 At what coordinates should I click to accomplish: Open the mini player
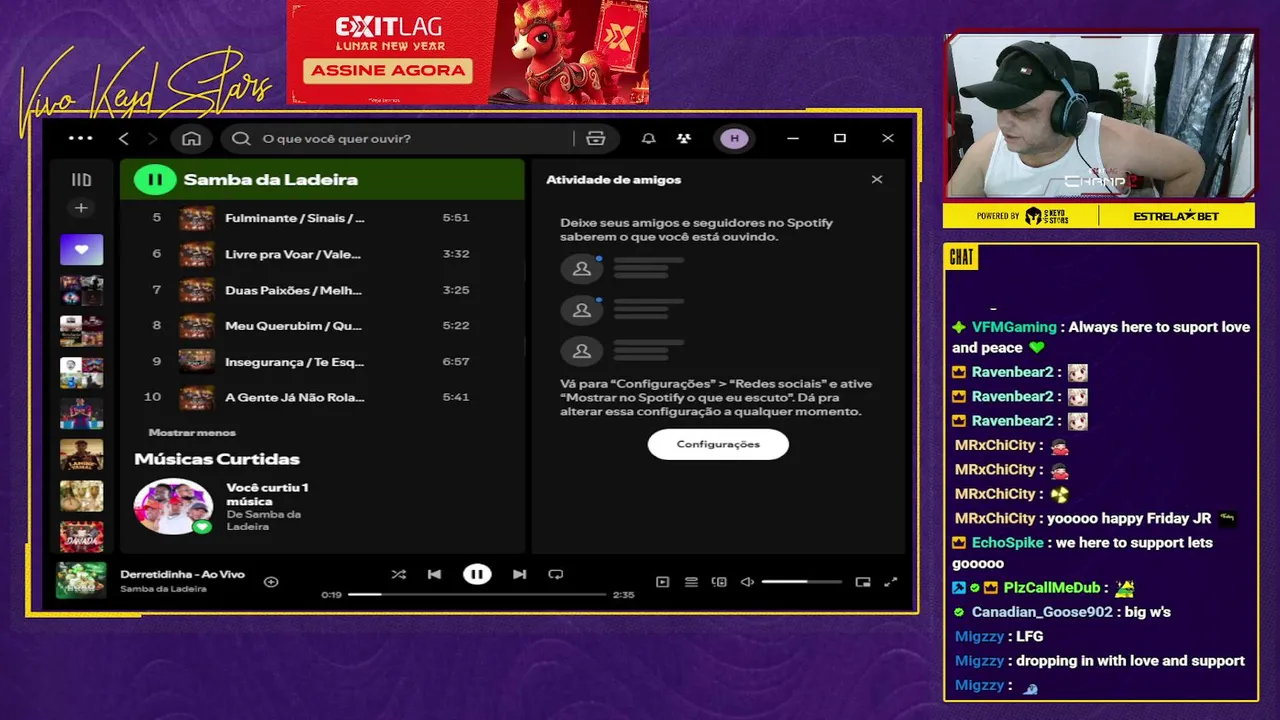[x=863, y=582]
